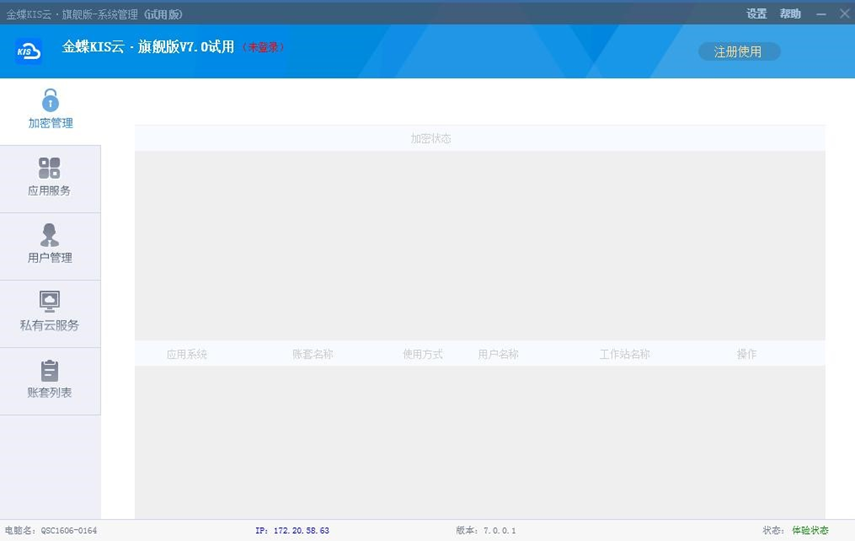Click the computer name QSC1606-0164 text
Viewport: 855px width, 541px height.
[x=69, y=530]
